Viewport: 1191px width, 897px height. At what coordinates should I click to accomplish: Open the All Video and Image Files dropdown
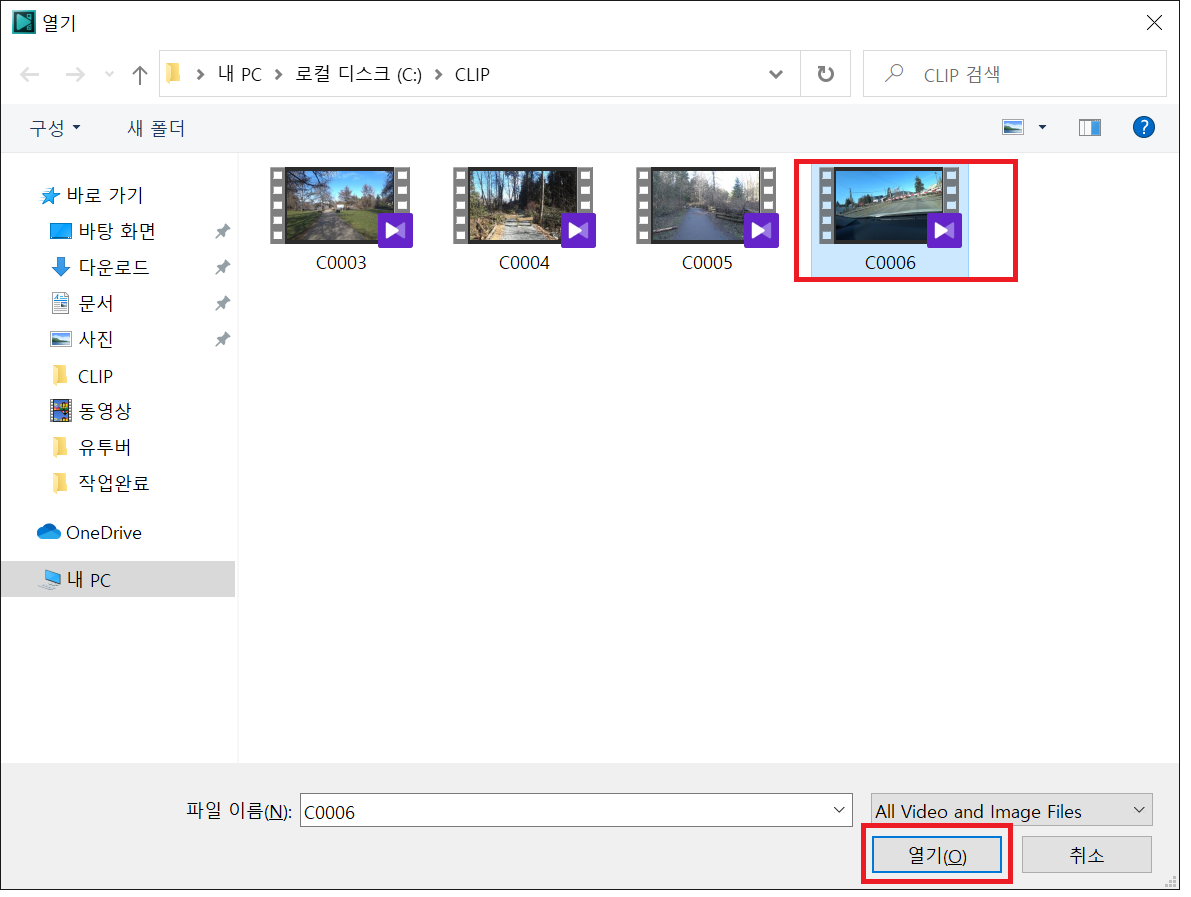pyautogui.click(x=1011, y=811)
